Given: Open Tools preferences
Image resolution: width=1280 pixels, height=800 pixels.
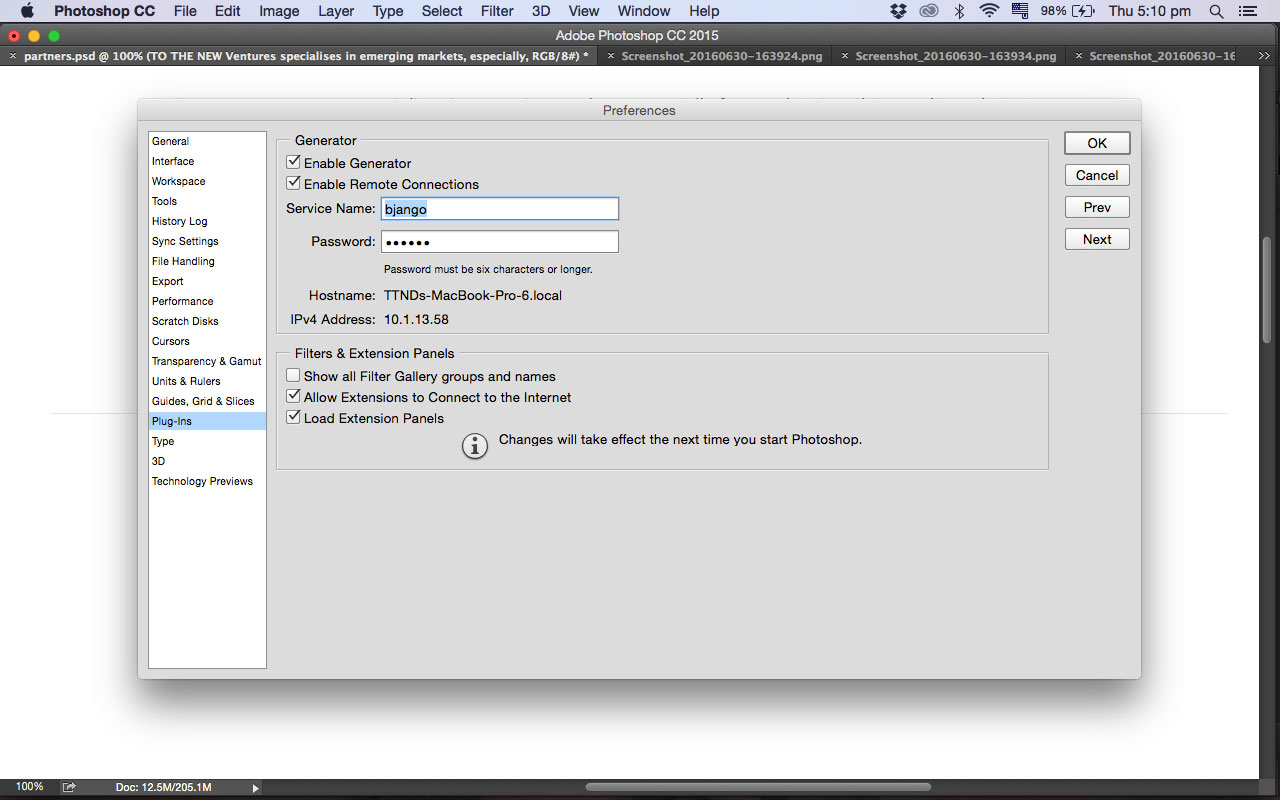Looking at the screenshot, I should pos(207,201).
